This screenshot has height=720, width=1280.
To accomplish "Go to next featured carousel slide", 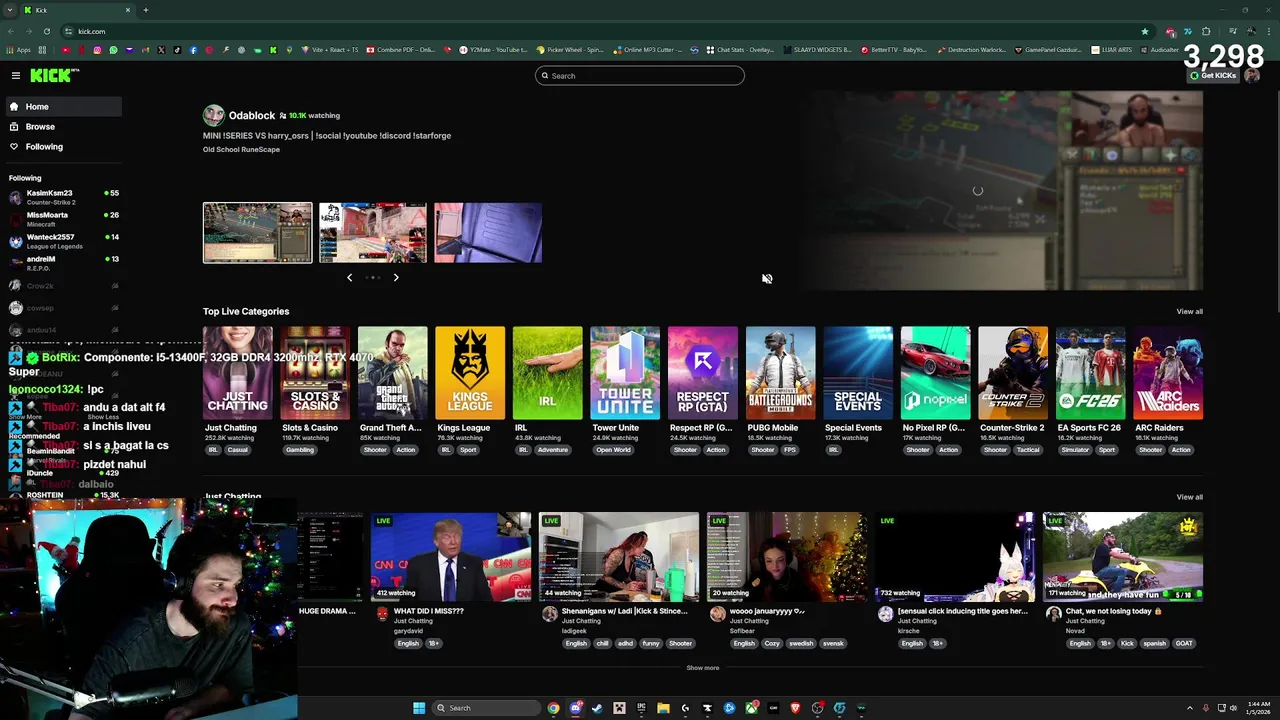I will (396, 278).
